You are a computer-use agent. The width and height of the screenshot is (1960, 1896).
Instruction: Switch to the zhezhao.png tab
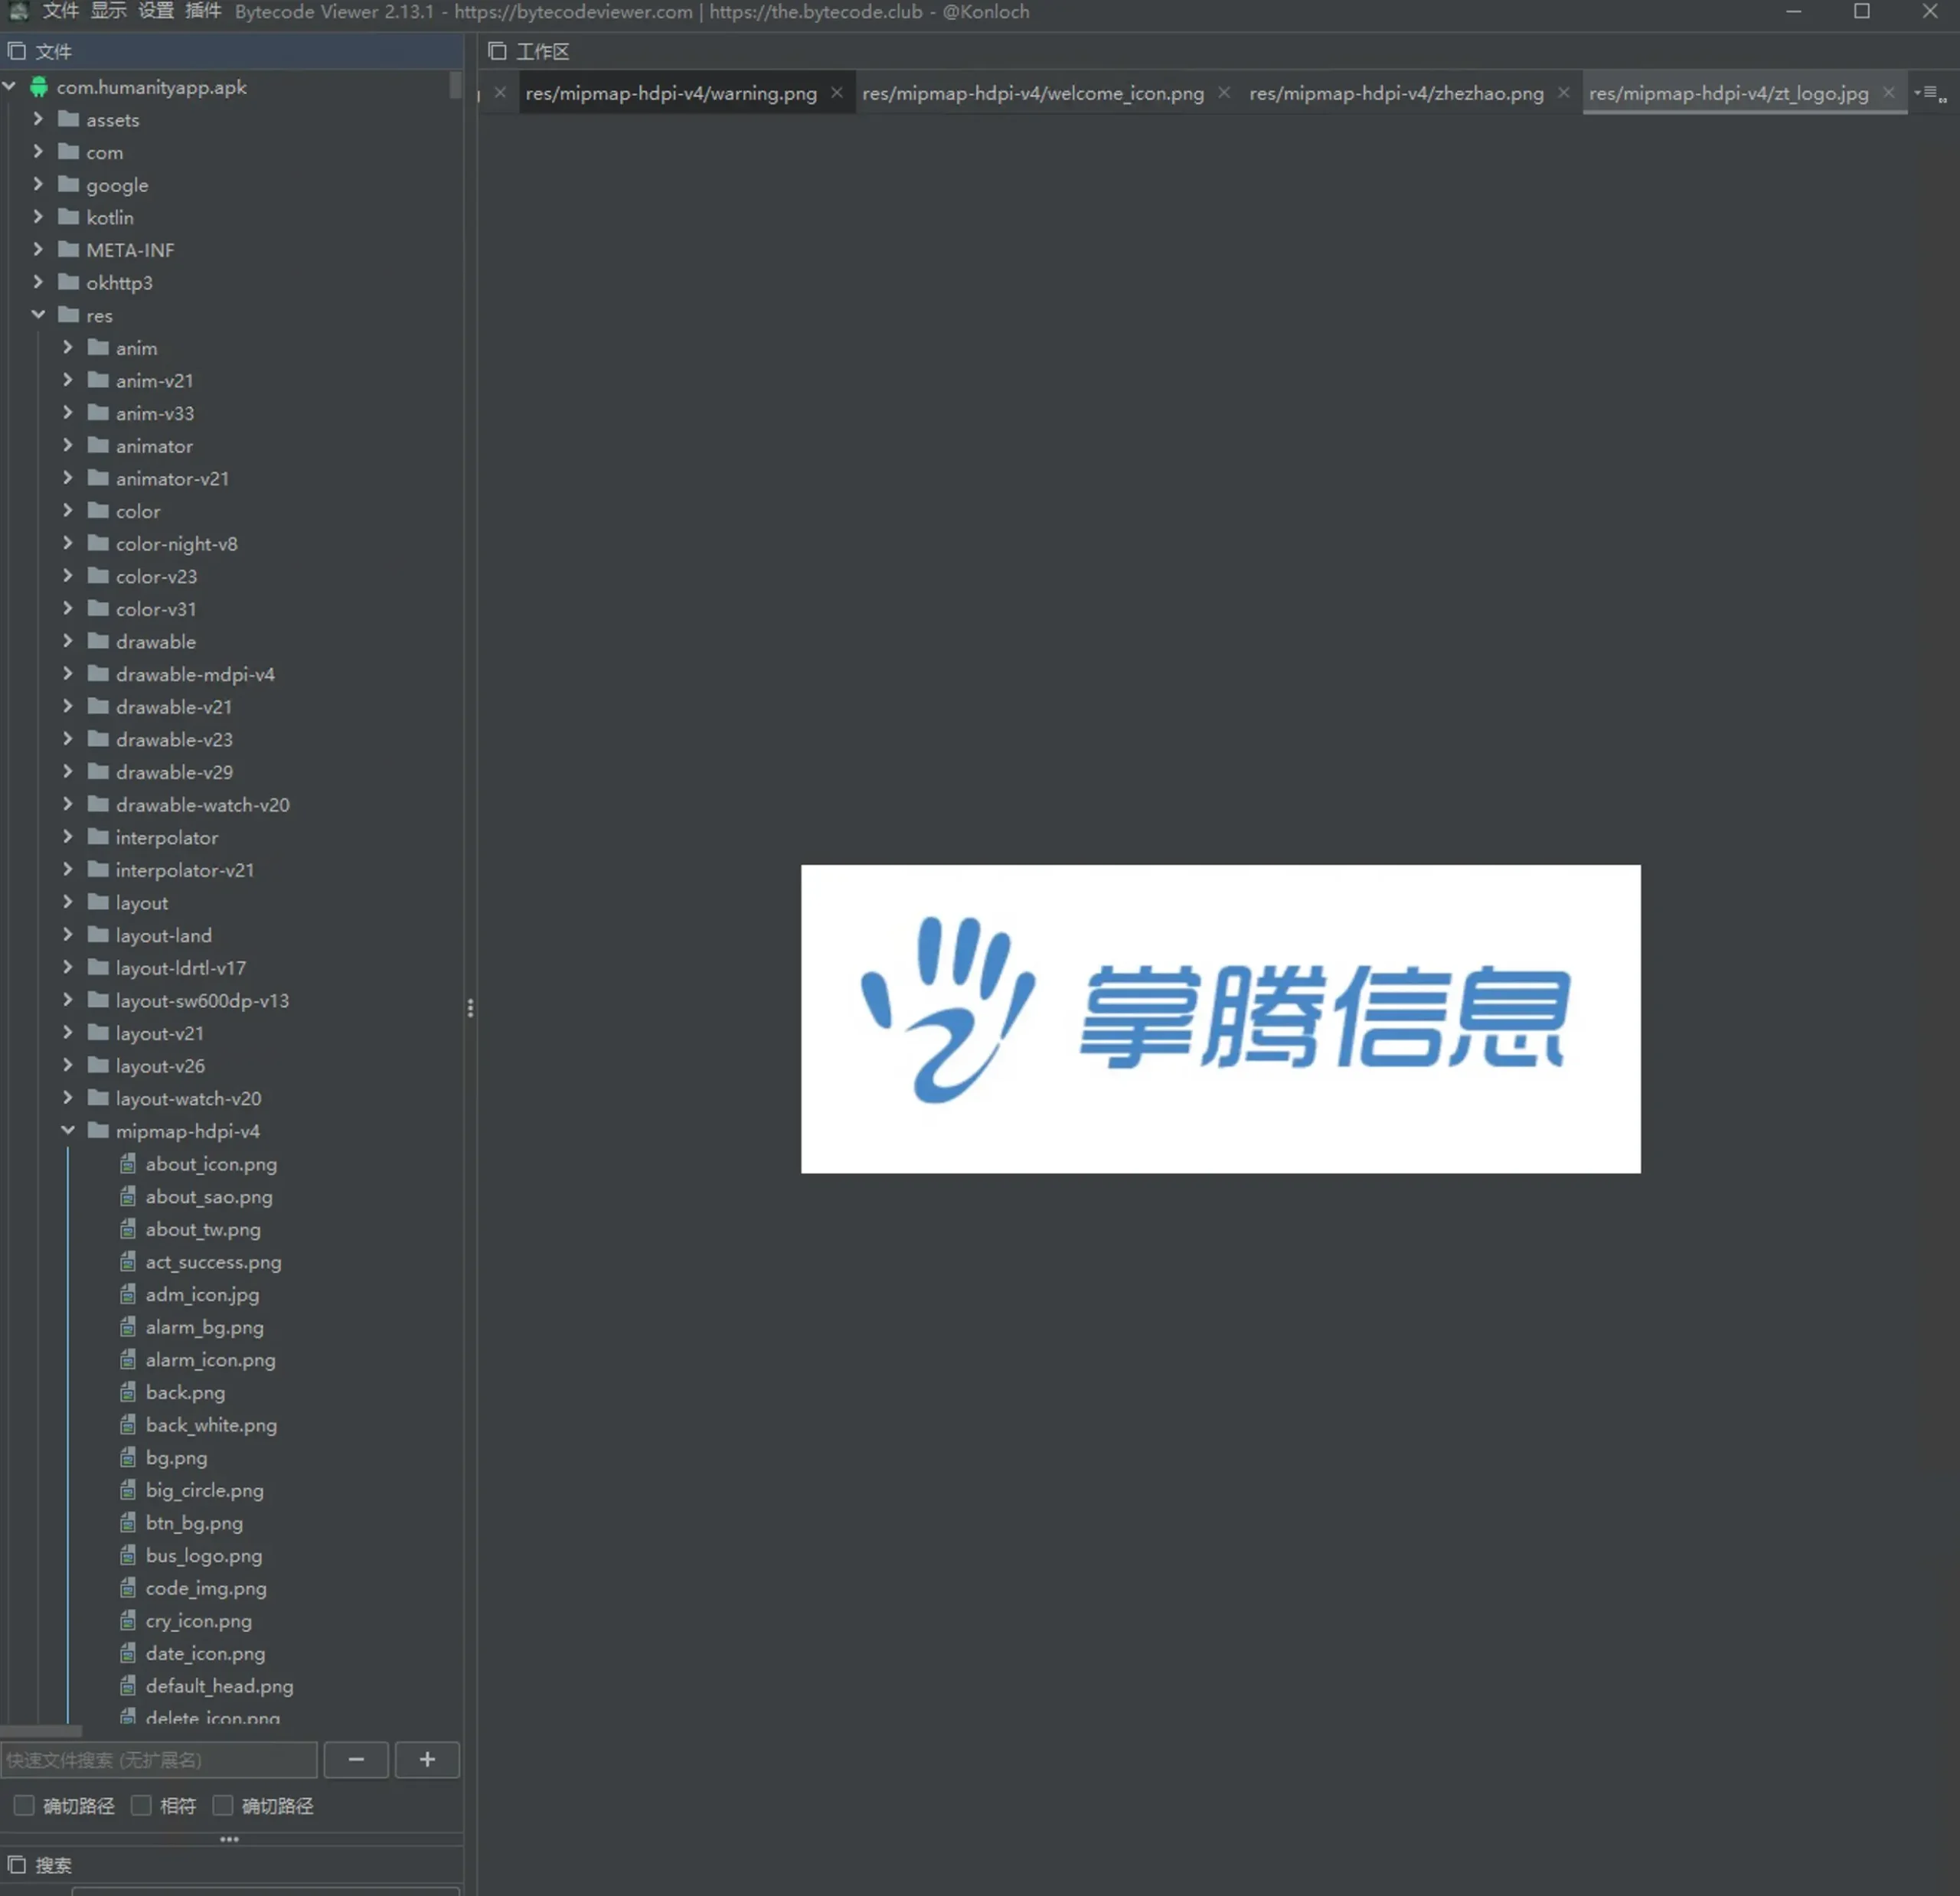pos(1395,93)
